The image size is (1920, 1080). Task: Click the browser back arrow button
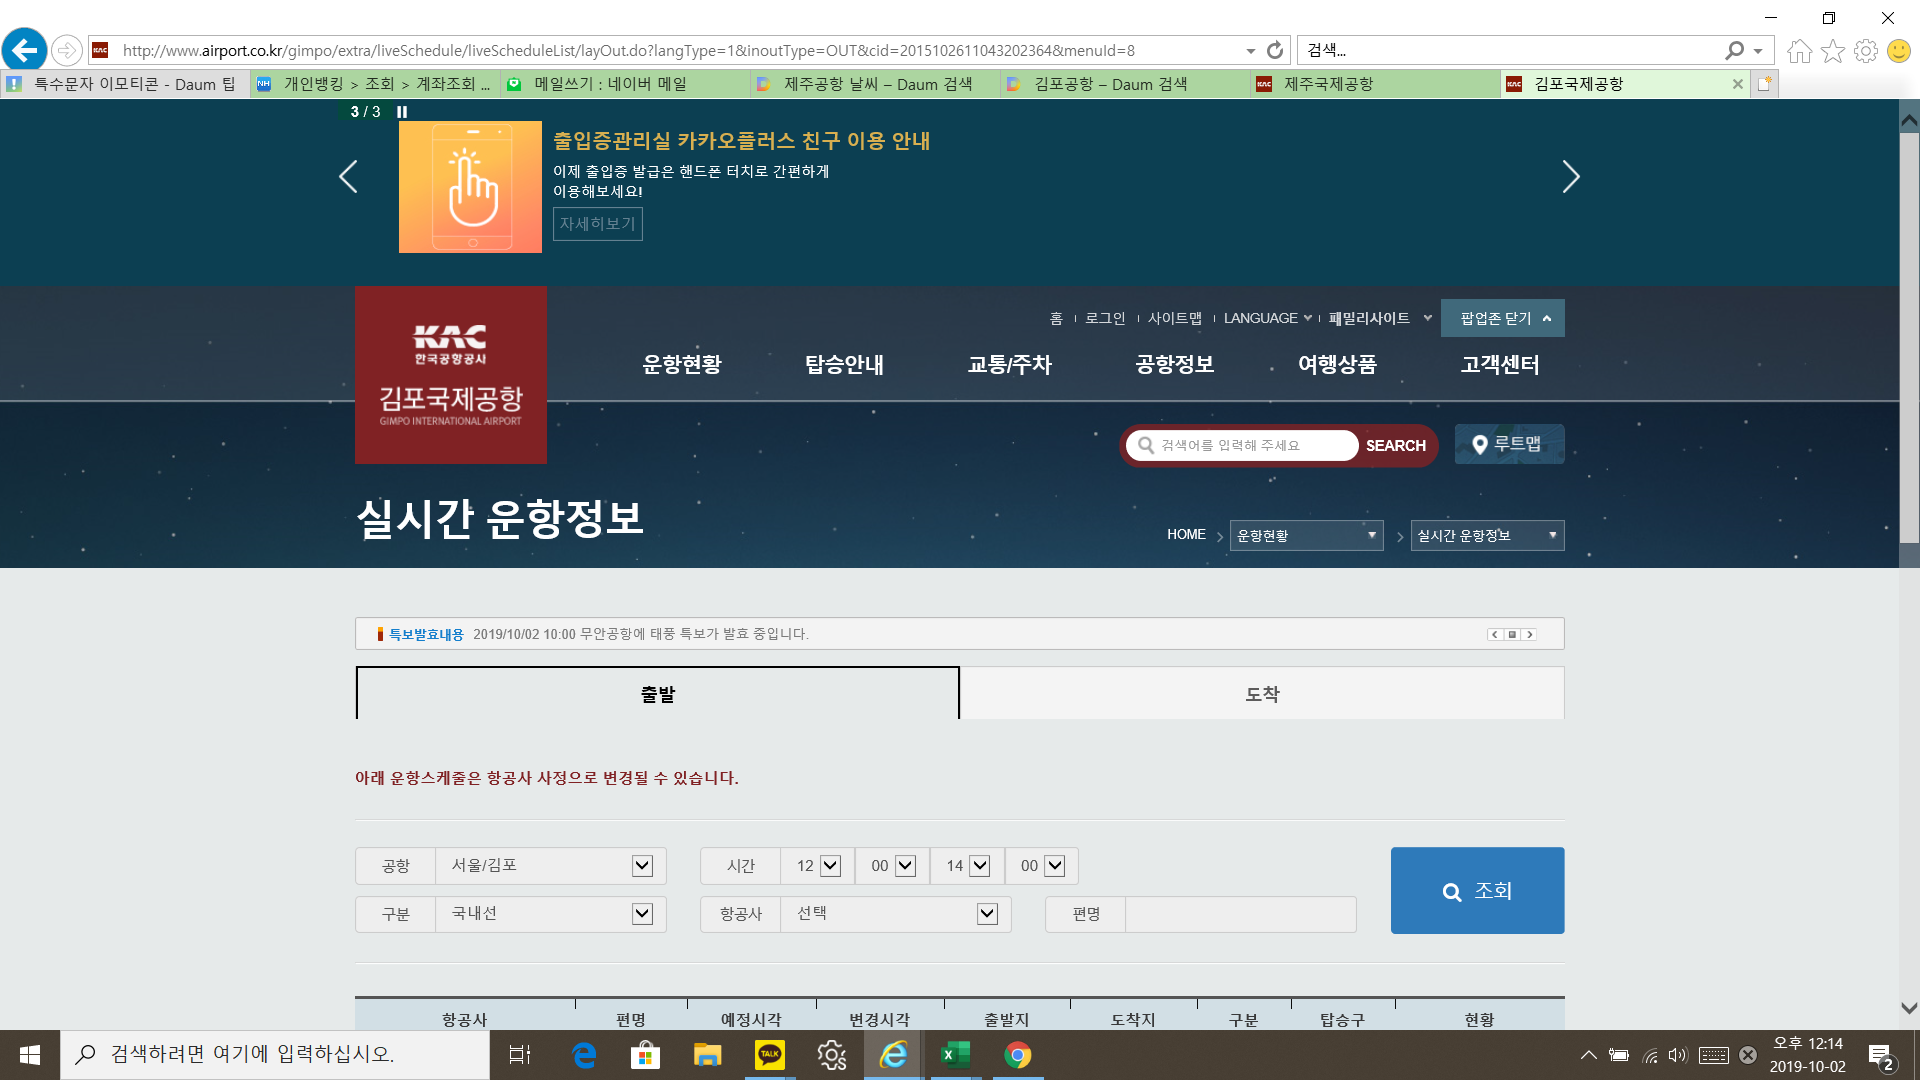(x=25, y=49)
